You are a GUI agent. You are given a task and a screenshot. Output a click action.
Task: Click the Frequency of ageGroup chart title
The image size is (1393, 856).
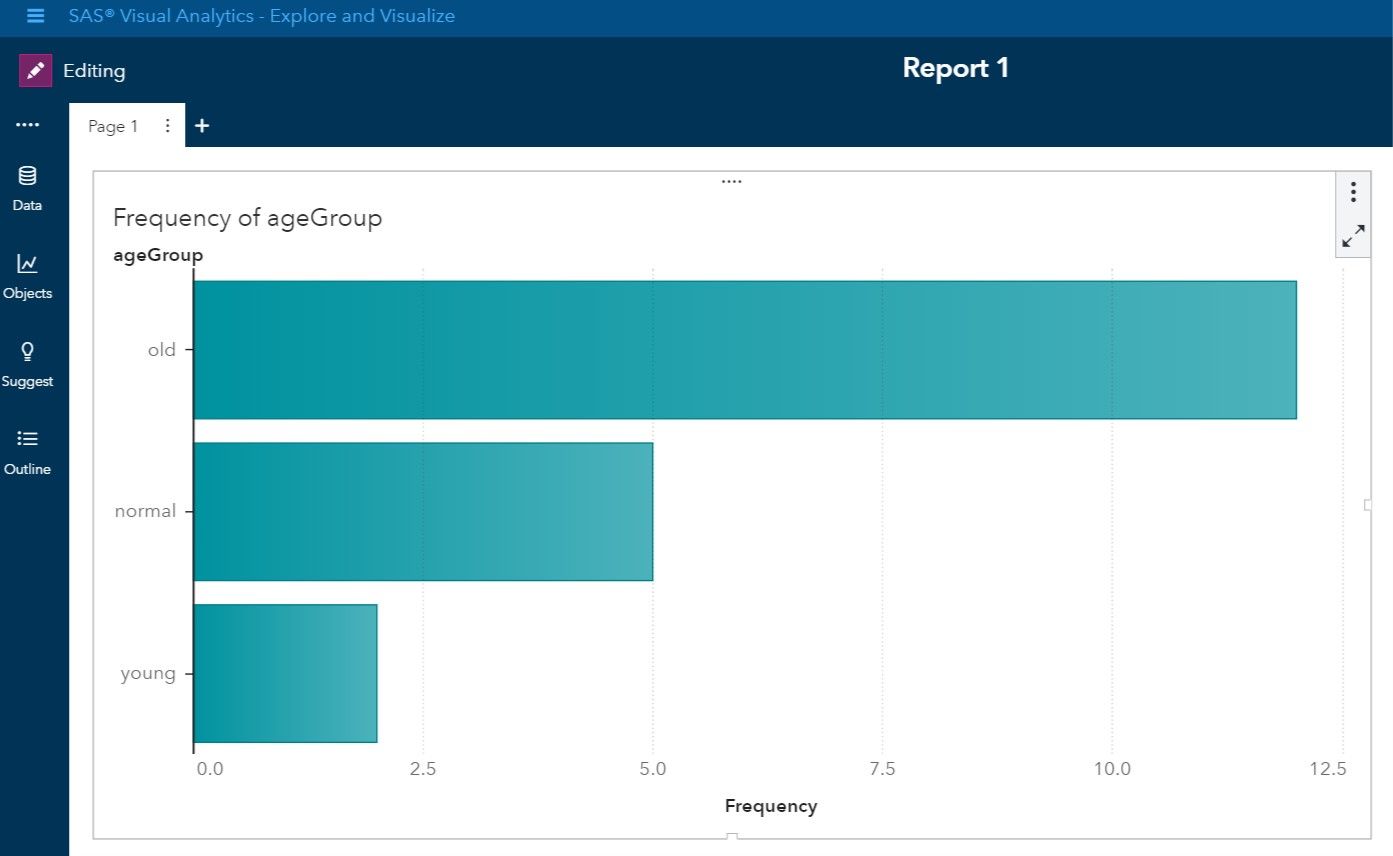coord(247,217)
